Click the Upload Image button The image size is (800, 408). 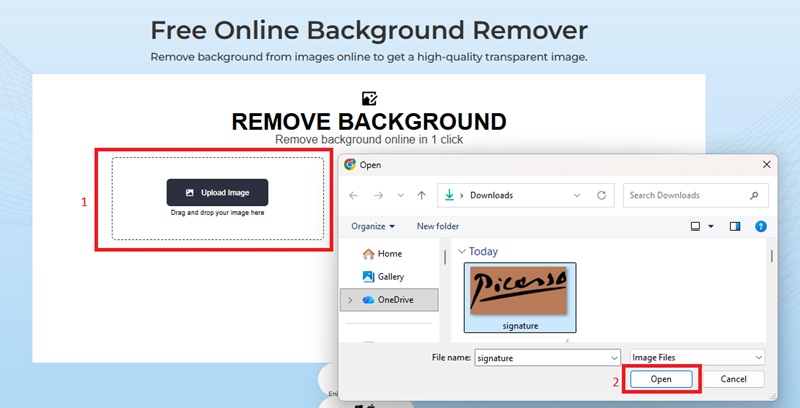217,192
